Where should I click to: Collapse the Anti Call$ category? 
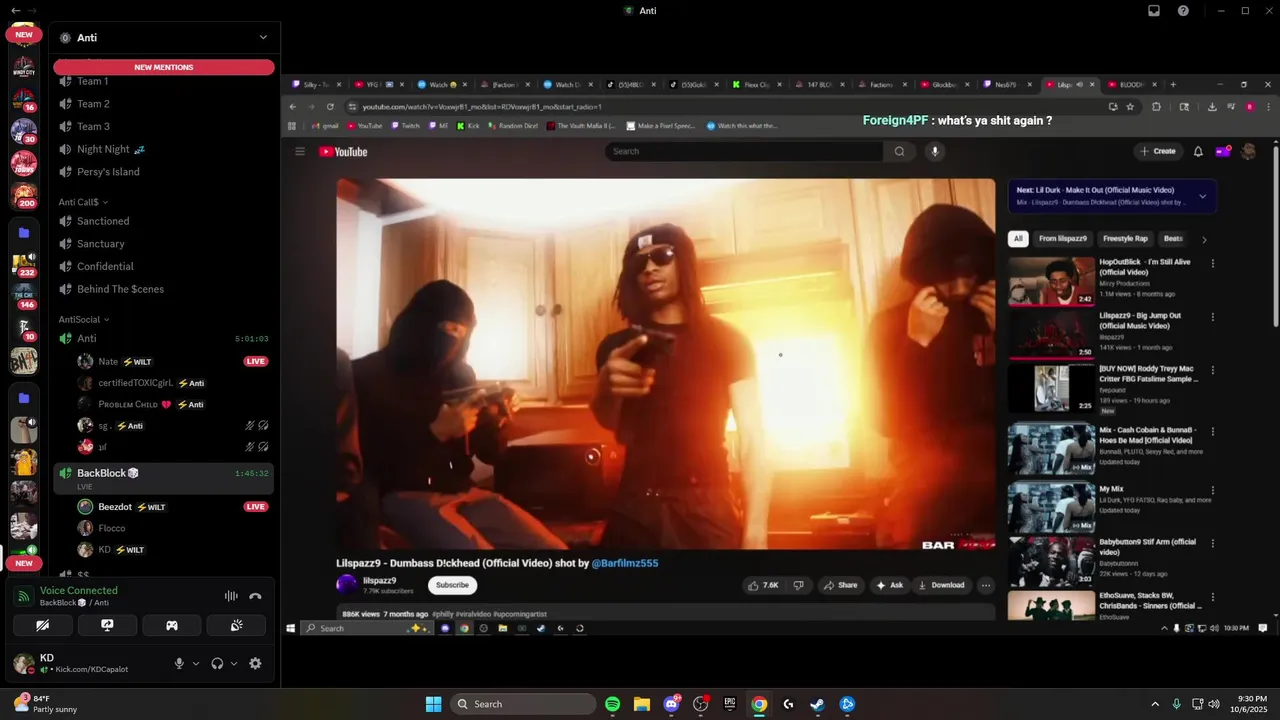click(83, 202)
